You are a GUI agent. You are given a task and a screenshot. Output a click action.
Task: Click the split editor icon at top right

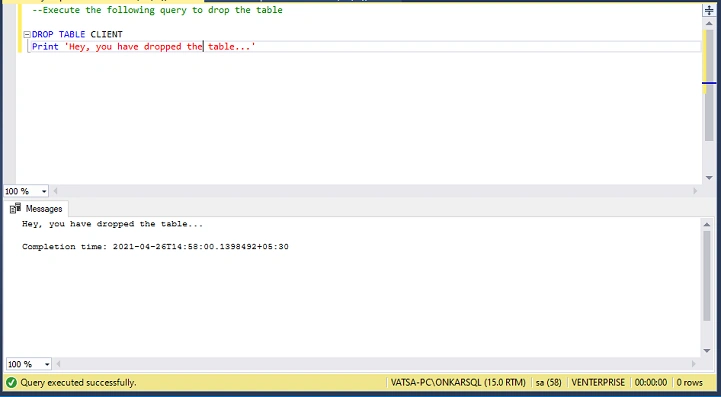click(709, 11)
